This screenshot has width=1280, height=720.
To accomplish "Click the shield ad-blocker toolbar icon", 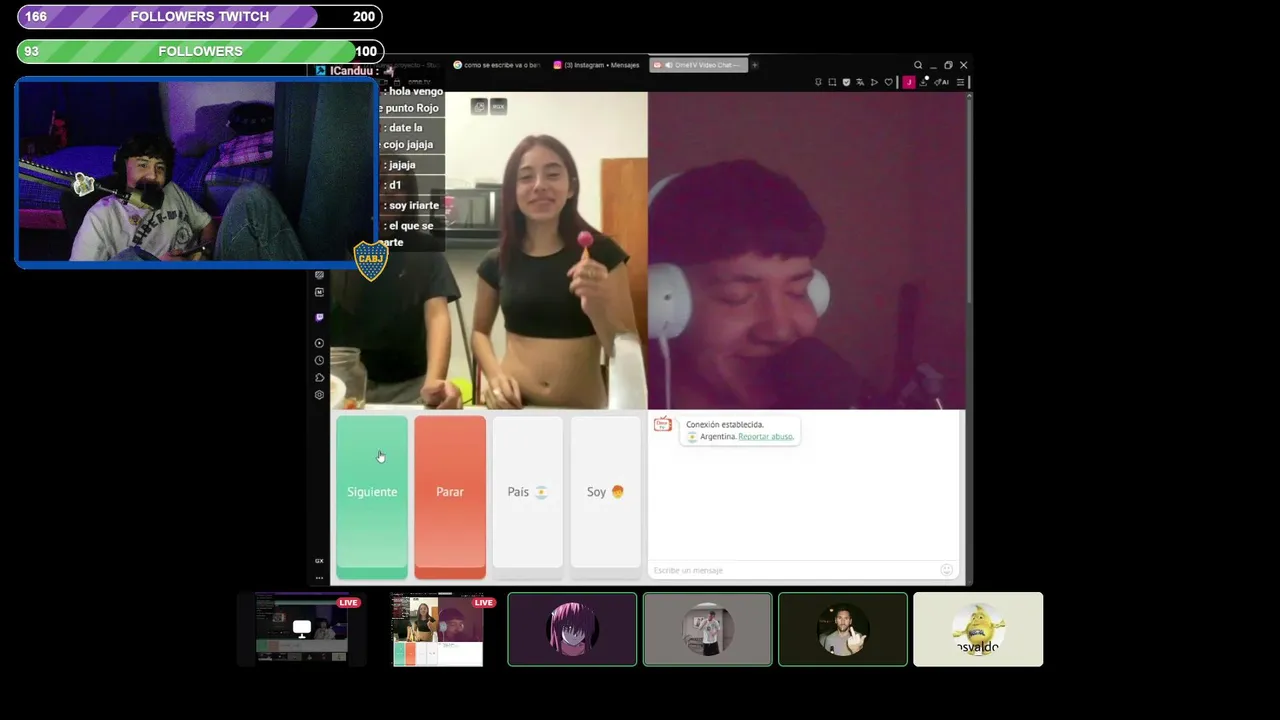I will click(x=846, y=82).
